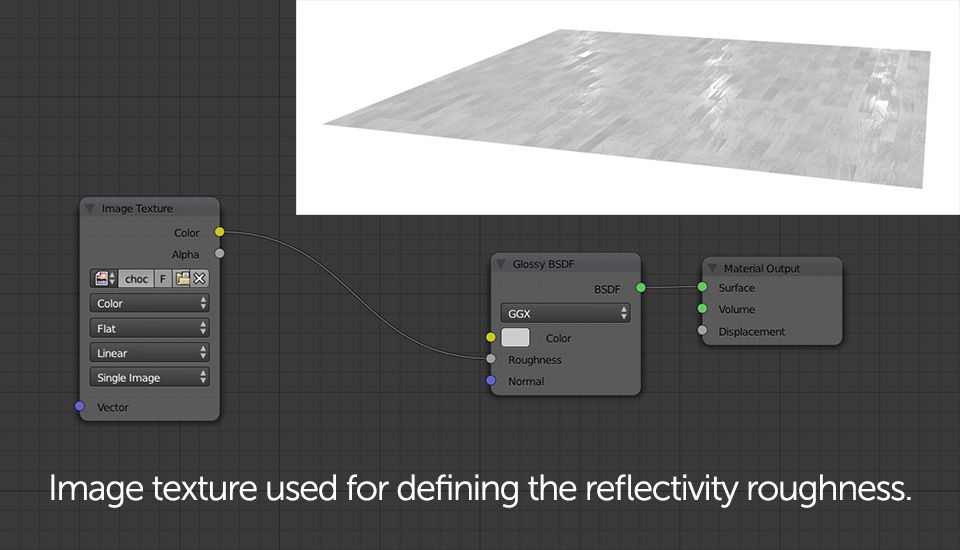Select the Material Output node header
The width and height of the screenshot is (960, 550).
772,268
